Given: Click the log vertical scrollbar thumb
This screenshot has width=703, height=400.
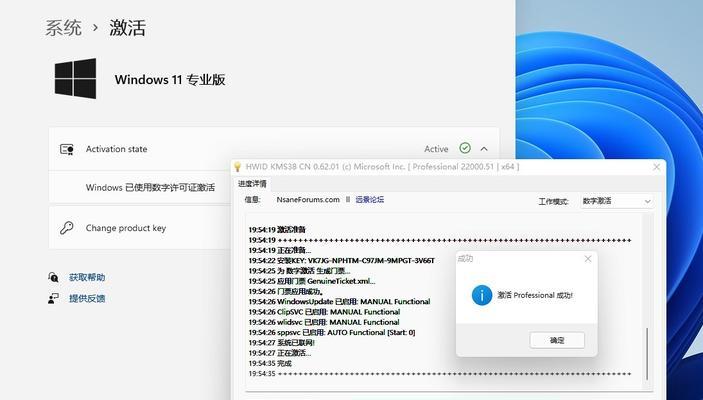Looking at the screenshot, I should [x=647, y=354].
